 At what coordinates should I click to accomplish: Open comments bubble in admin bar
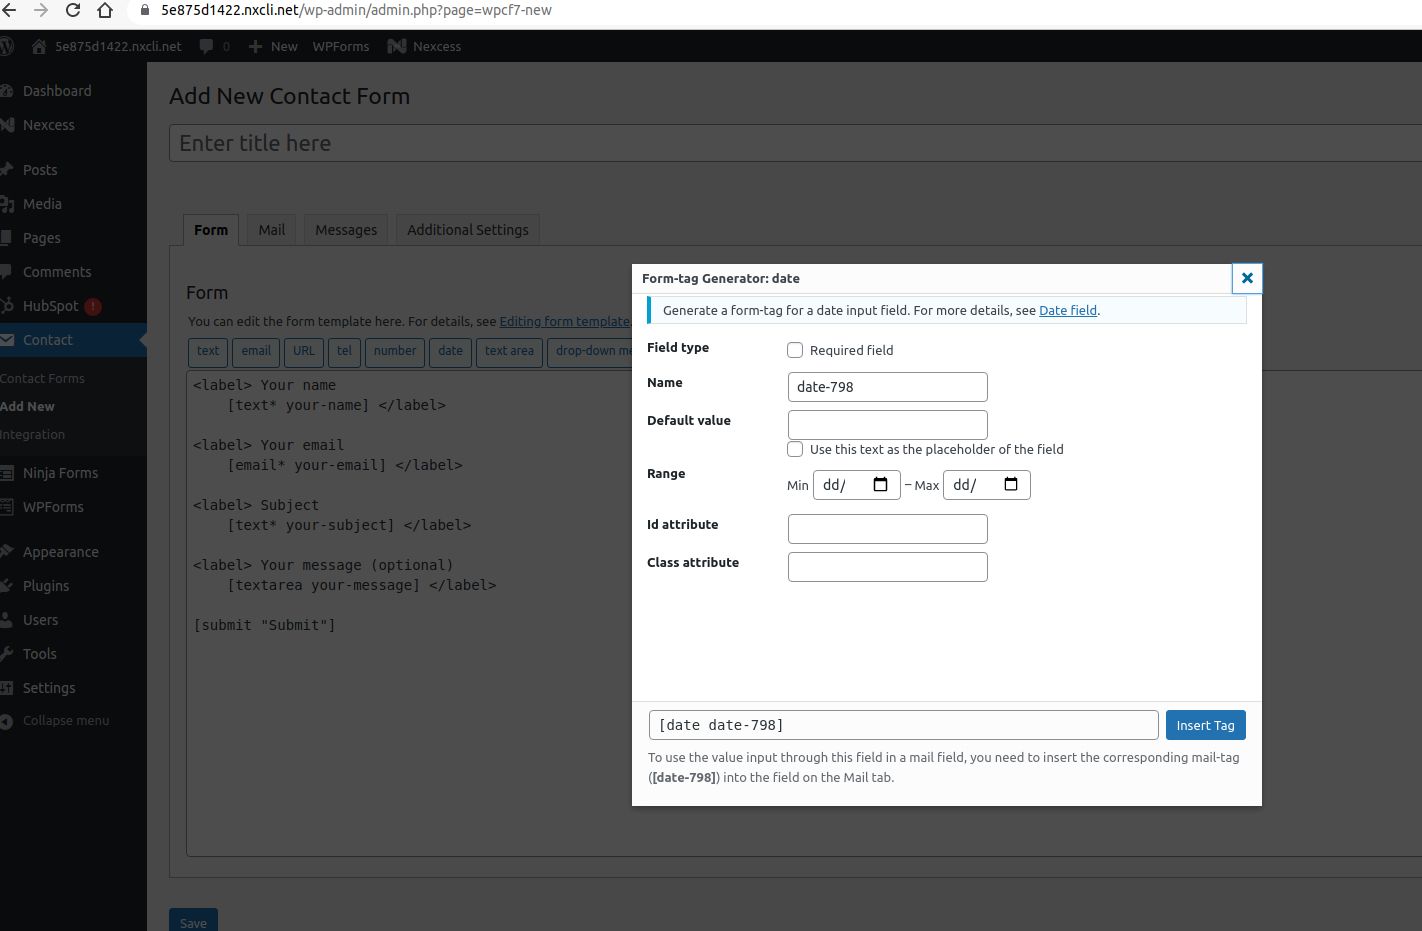[206, 46]
